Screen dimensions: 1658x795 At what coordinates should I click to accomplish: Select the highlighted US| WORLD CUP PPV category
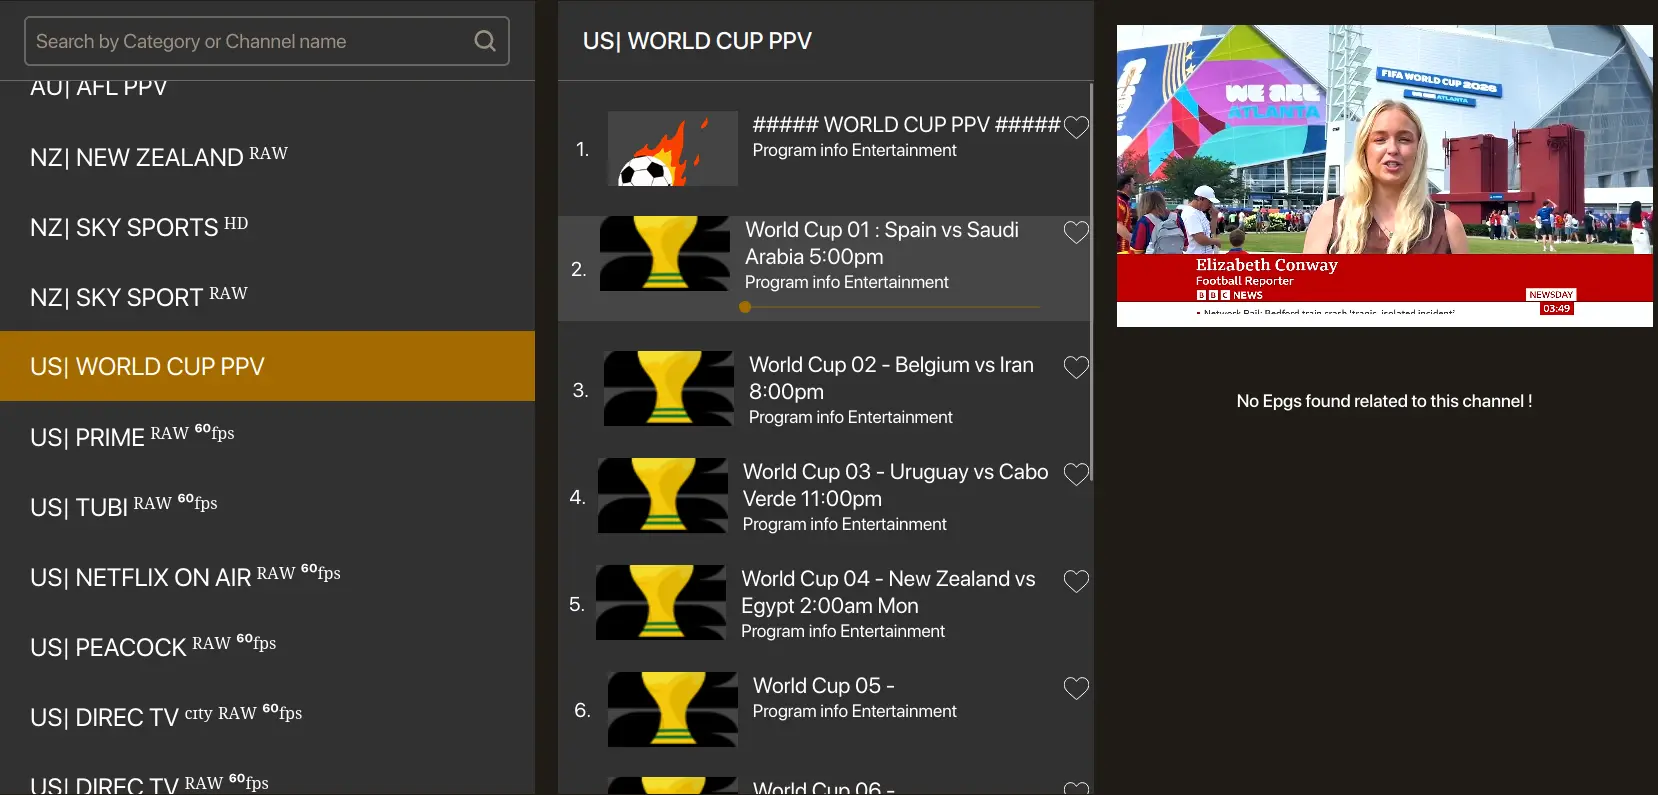point(267,366)
